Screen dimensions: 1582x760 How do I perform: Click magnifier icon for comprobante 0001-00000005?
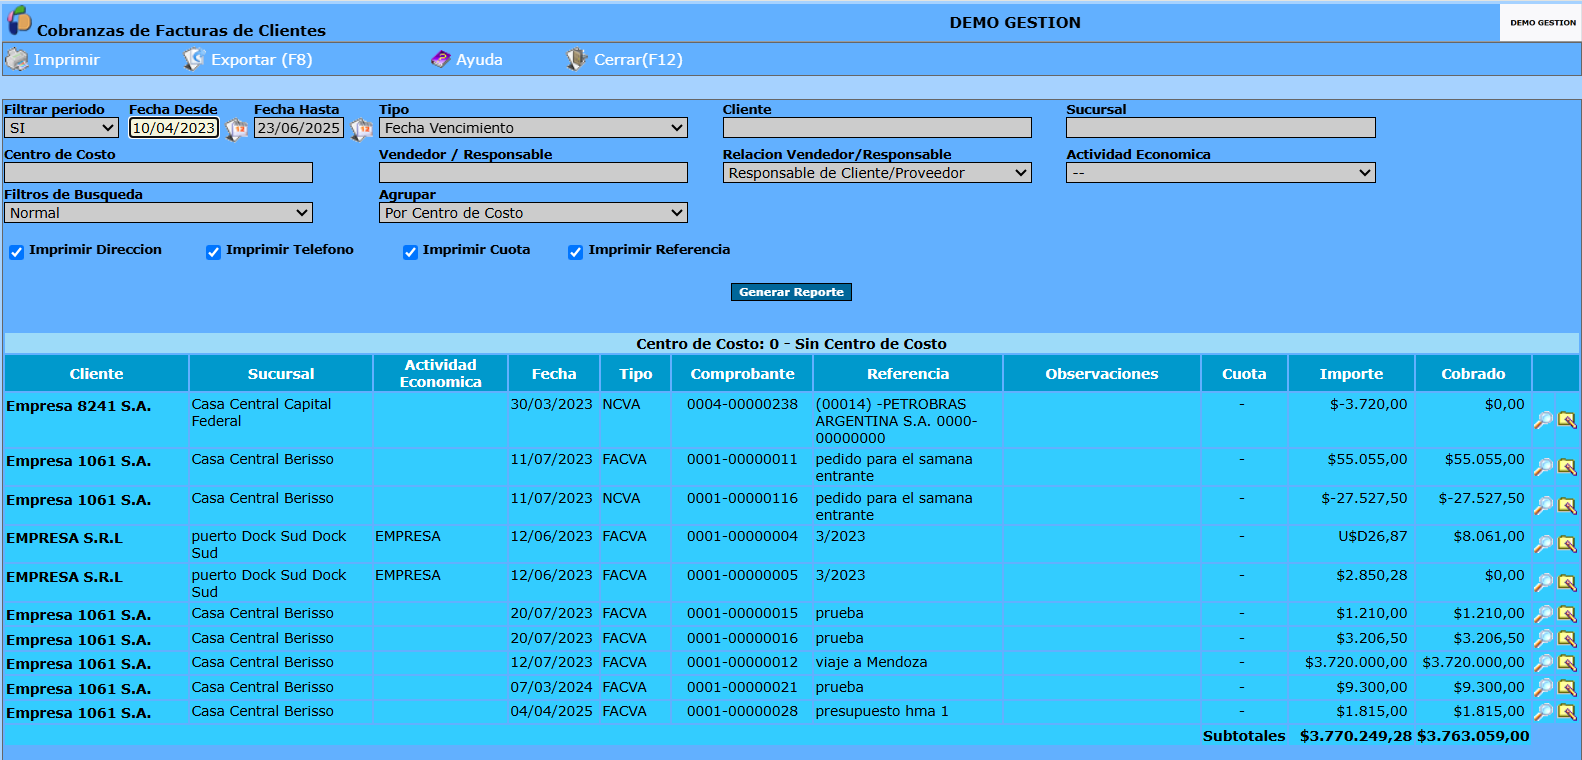click(1543, 583)
